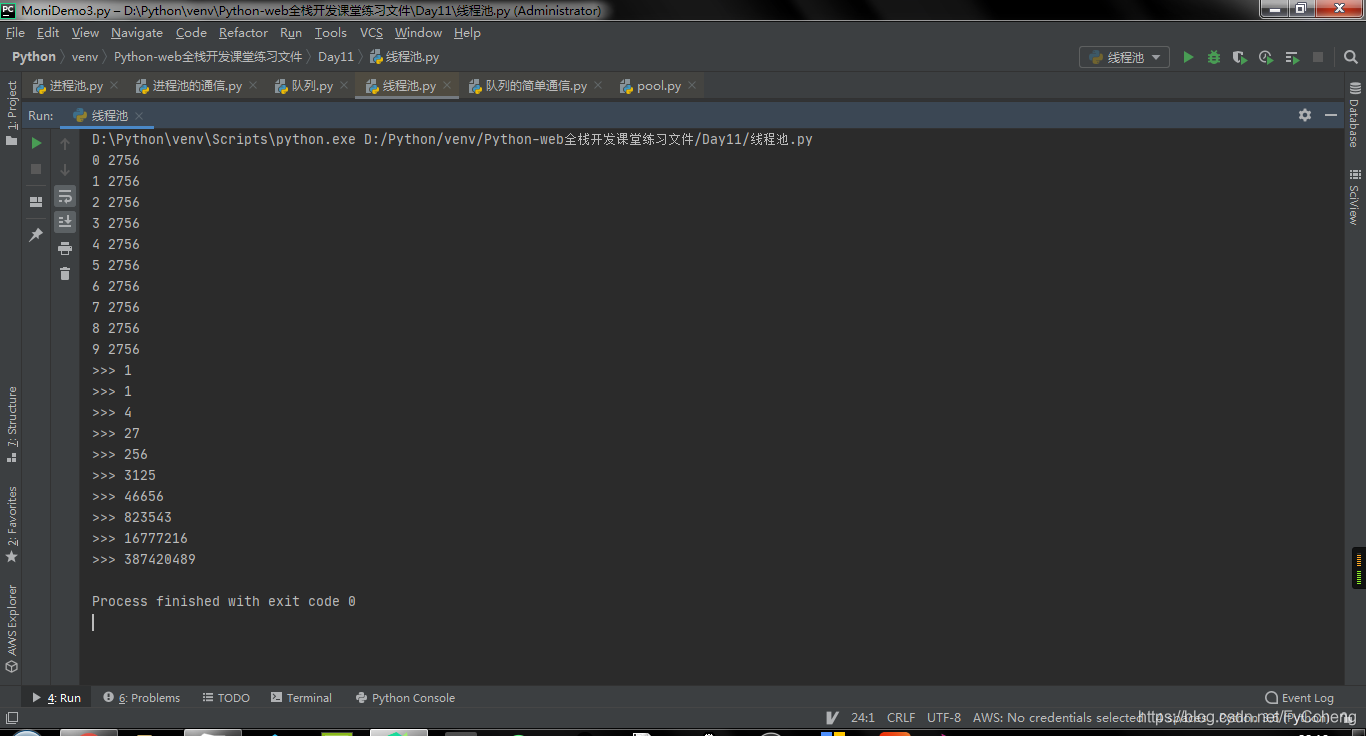The height and width of the screenshot is (736, 1366).
Task: Change CRLF line separator
Action: coord(901,718)
